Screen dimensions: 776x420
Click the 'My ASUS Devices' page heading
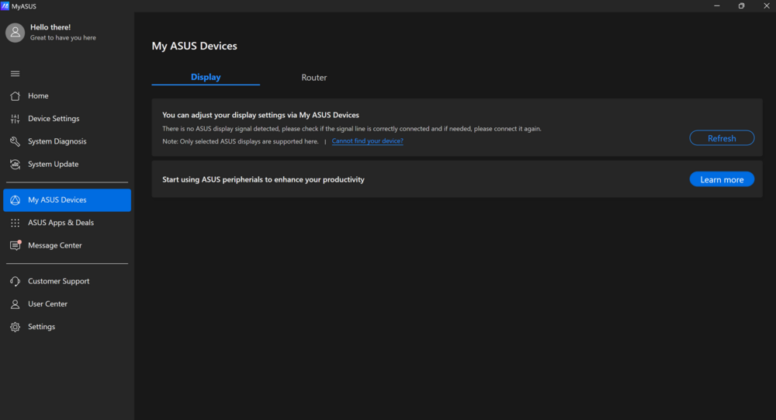click(x=194, y=46)
